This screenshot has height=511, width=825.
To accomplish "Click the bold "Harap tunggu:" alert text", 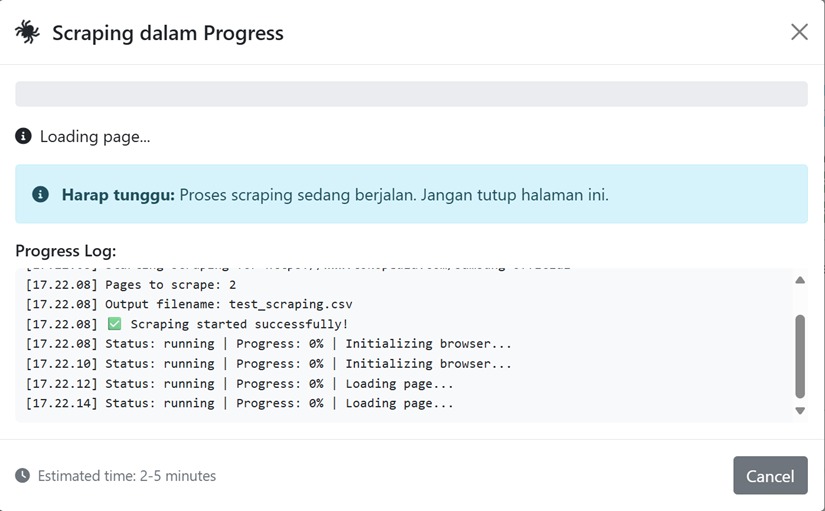I will [118, 194].
